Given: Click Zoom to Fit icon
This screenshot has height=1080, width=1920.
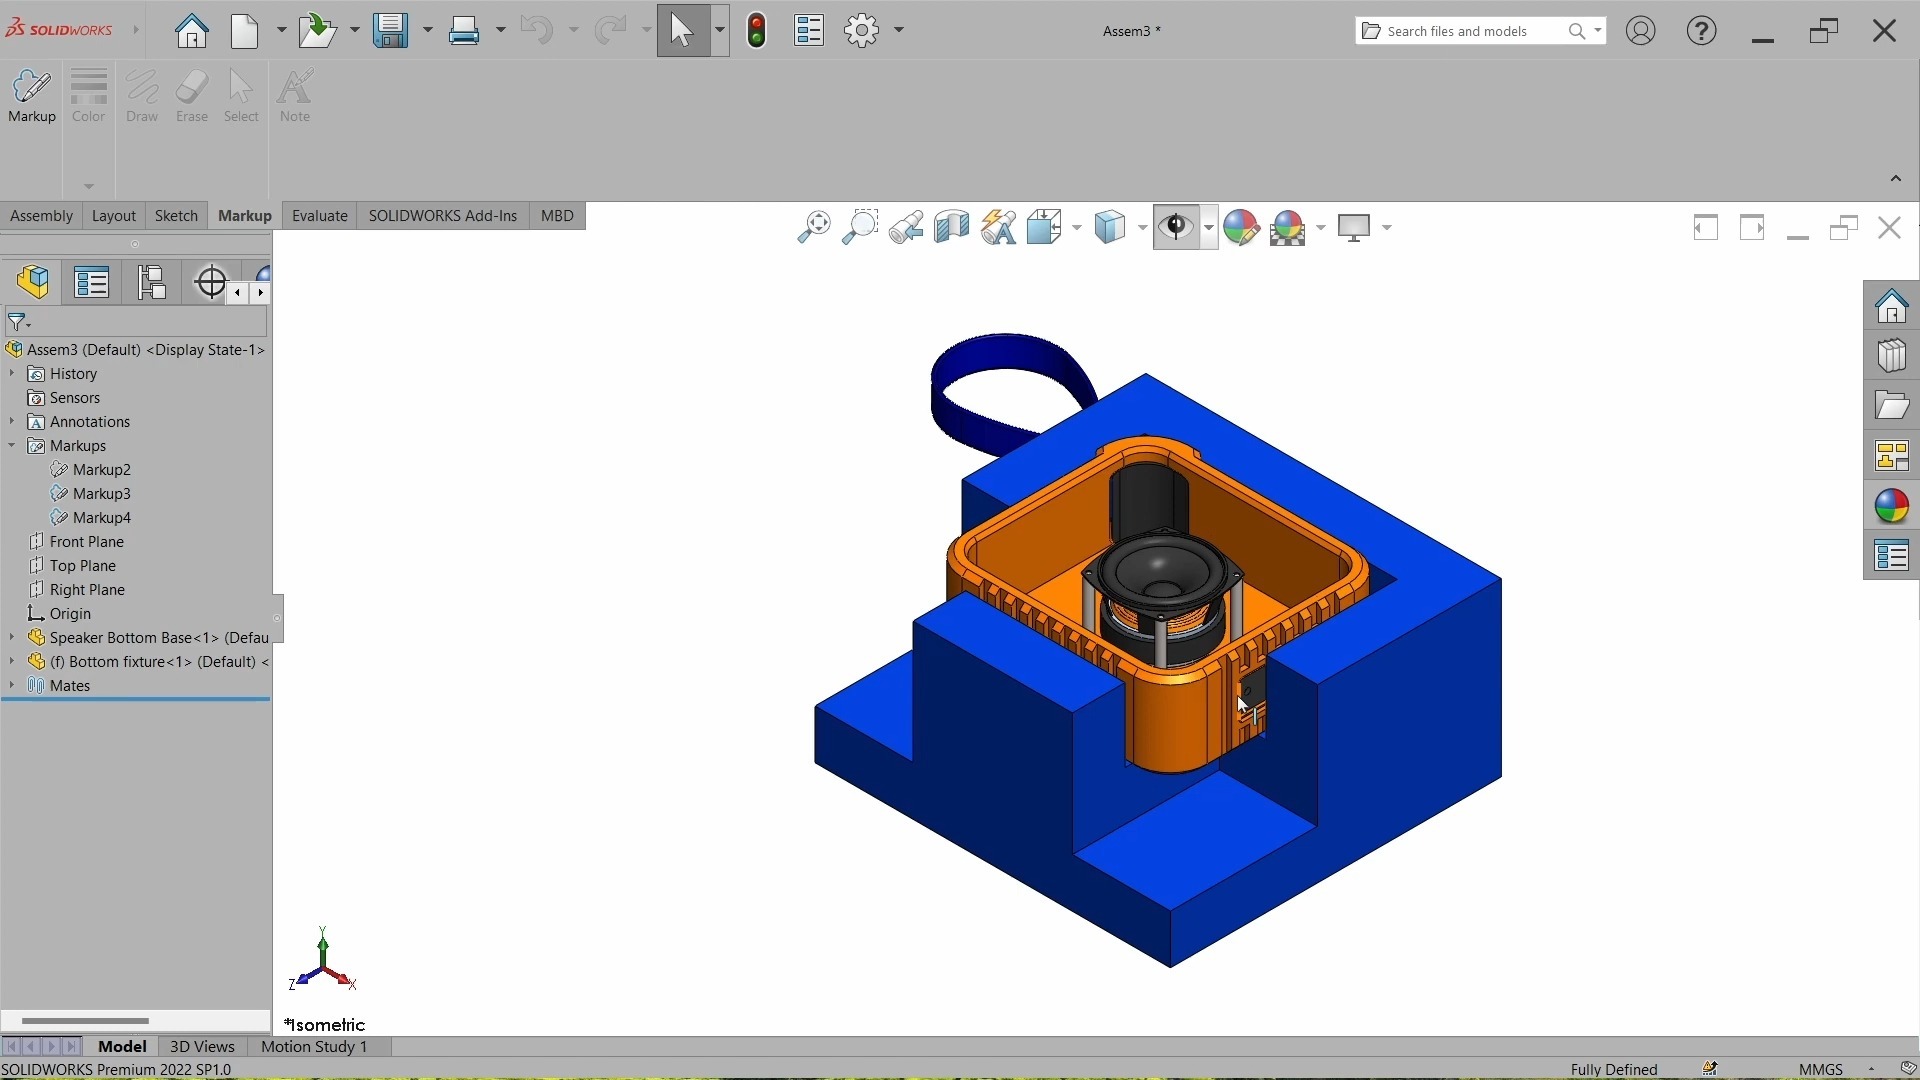Looking at the screenshot, I should 814,228.
